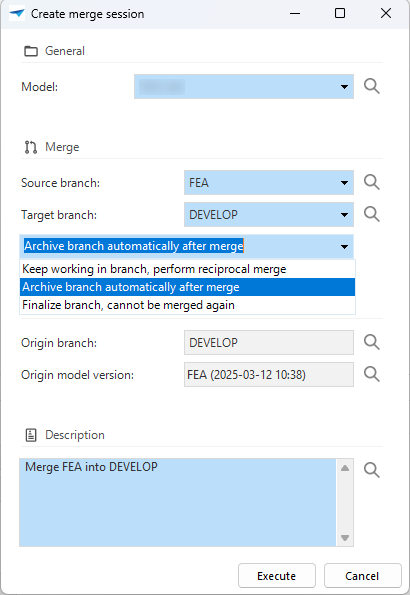Click the search icon beside Source branch
The height and width of the screenshot is (595, 410).
372,182
